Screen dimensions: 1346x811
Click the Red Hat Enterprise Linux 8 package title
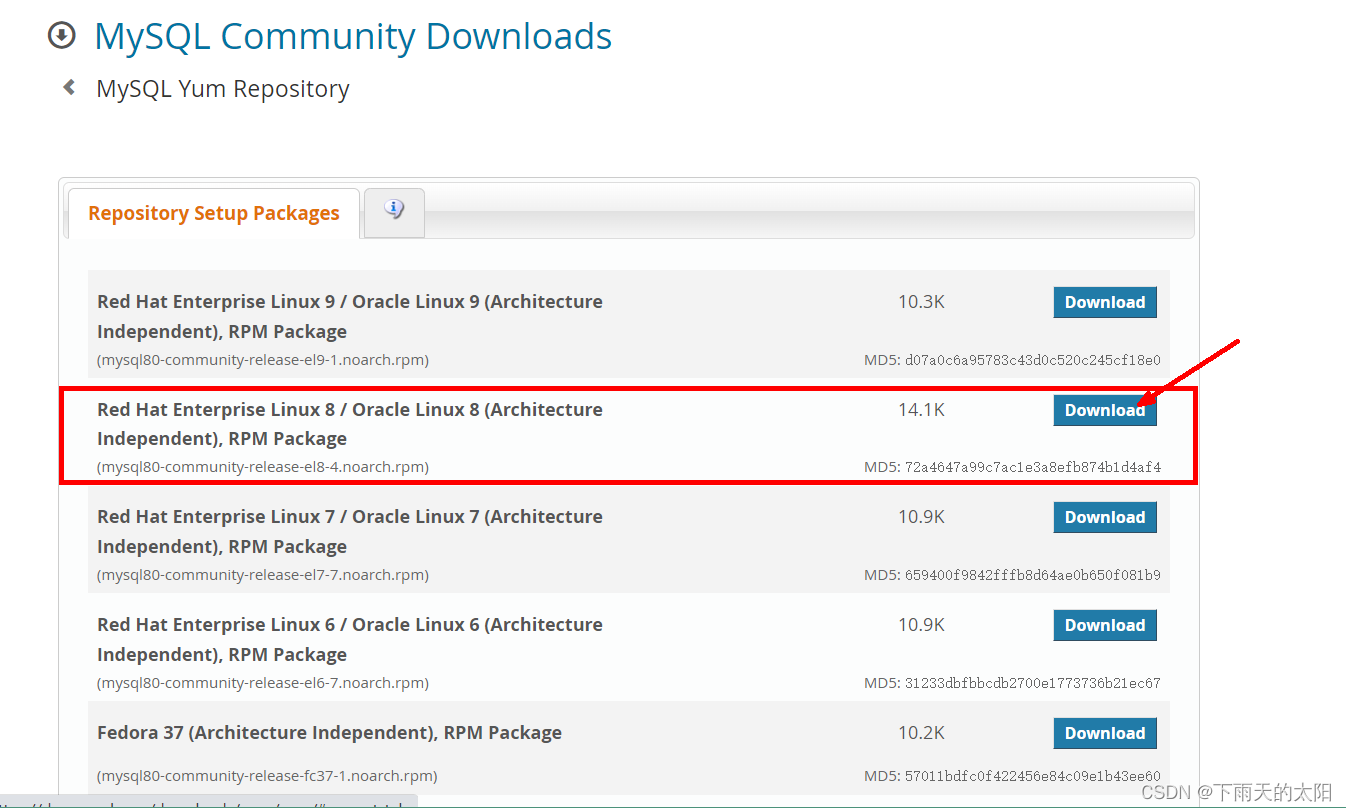coord(350,424)
